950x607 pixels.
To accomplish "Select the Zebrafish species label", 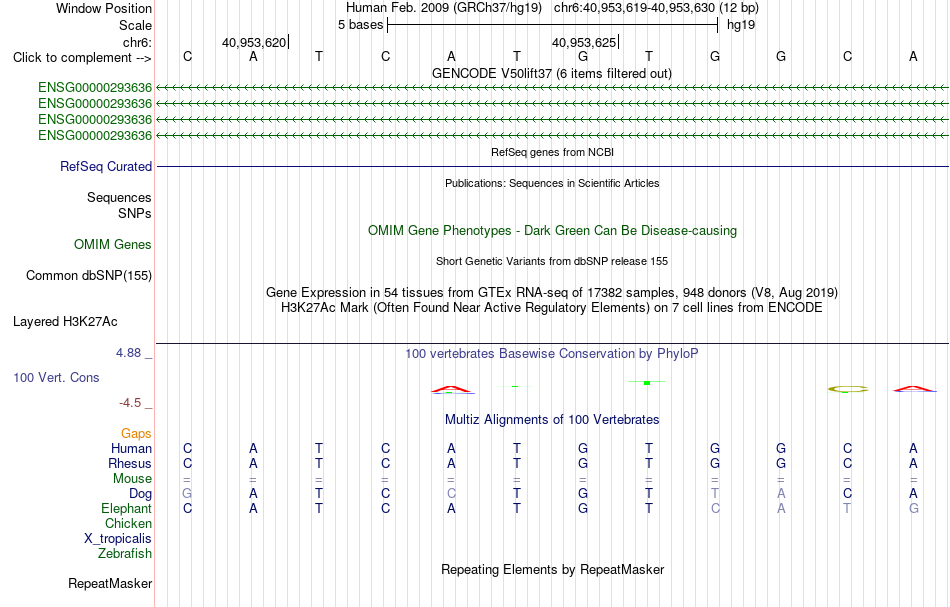I will (x=125, y=554).
